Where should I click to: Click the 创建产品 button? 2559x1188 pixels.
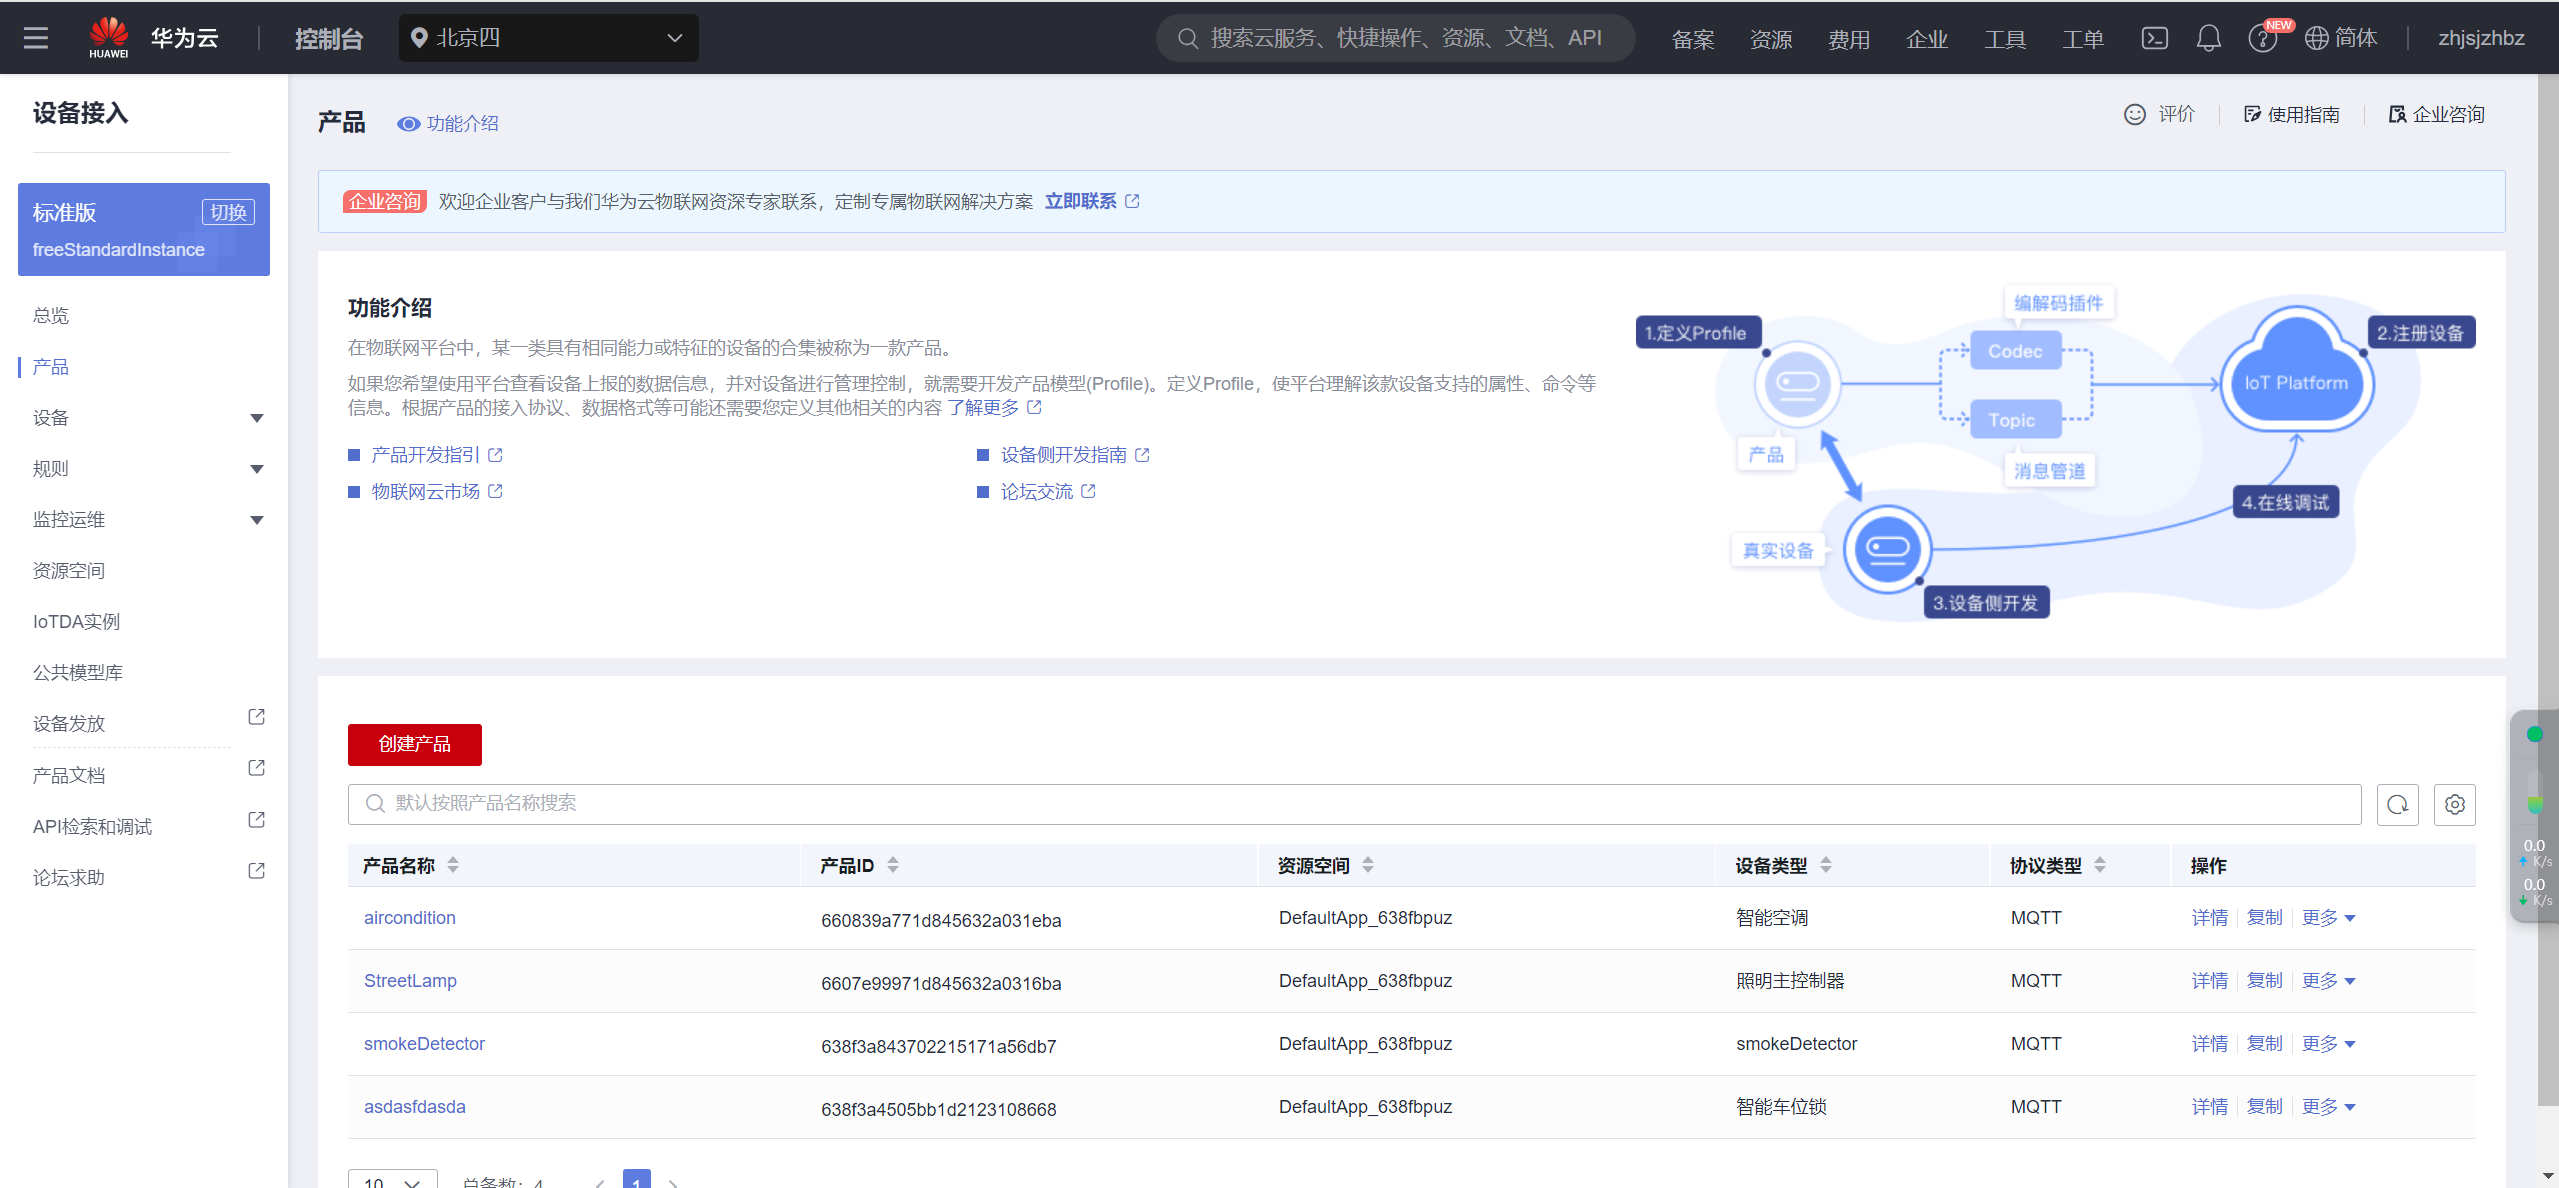(414, 745)
